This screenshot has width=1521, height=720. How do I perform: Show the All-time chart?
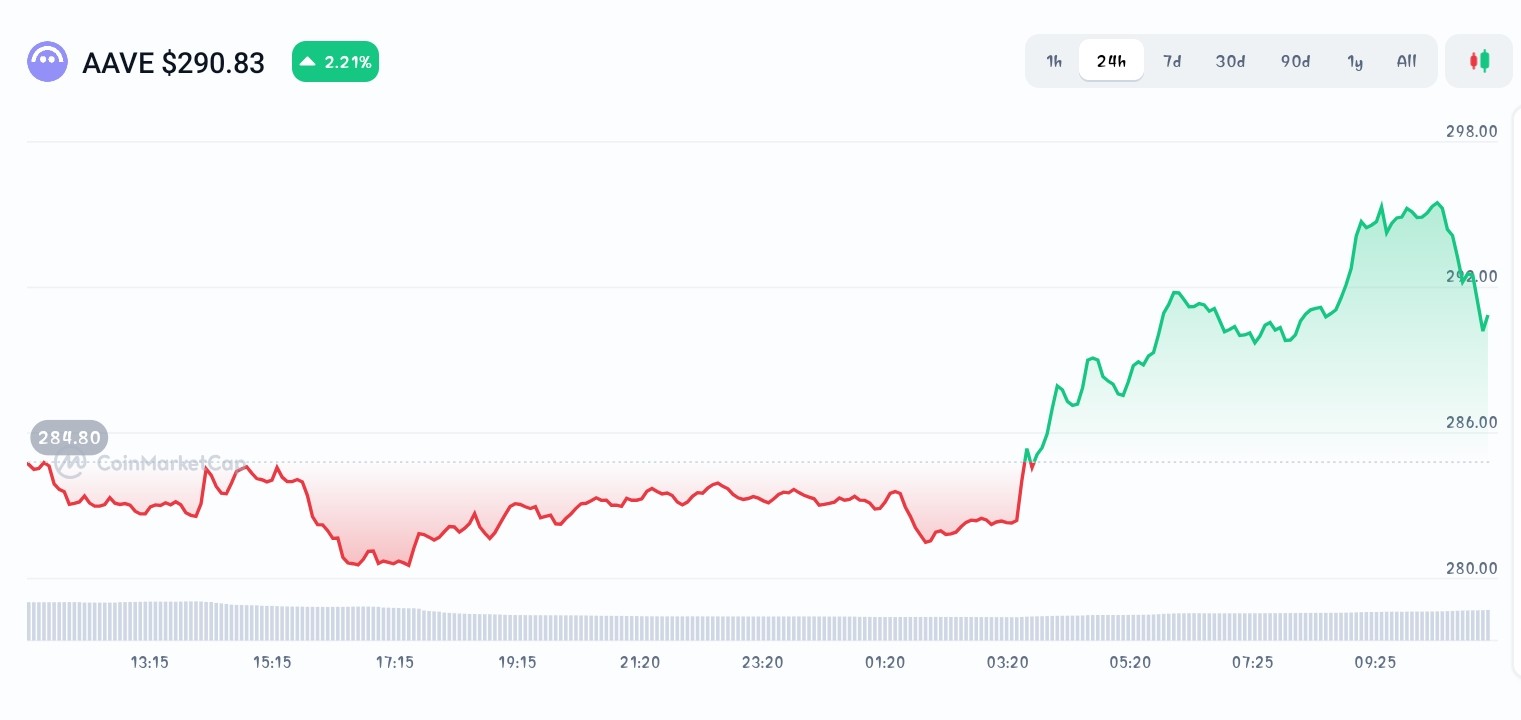(x=1405, y=61)
